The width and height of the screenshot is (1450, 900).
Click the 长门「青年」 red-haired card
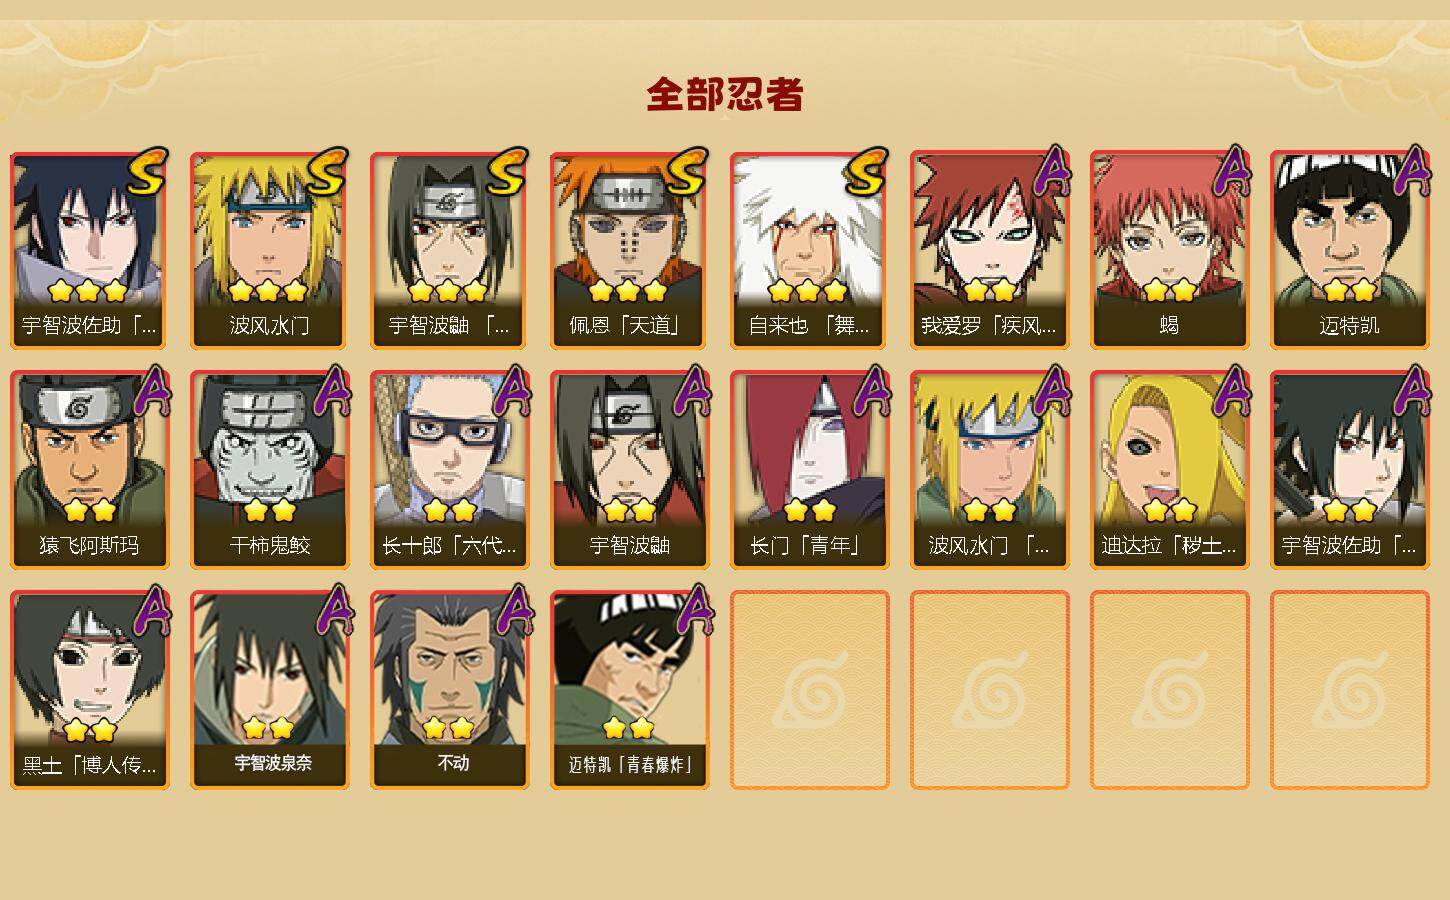809,470
